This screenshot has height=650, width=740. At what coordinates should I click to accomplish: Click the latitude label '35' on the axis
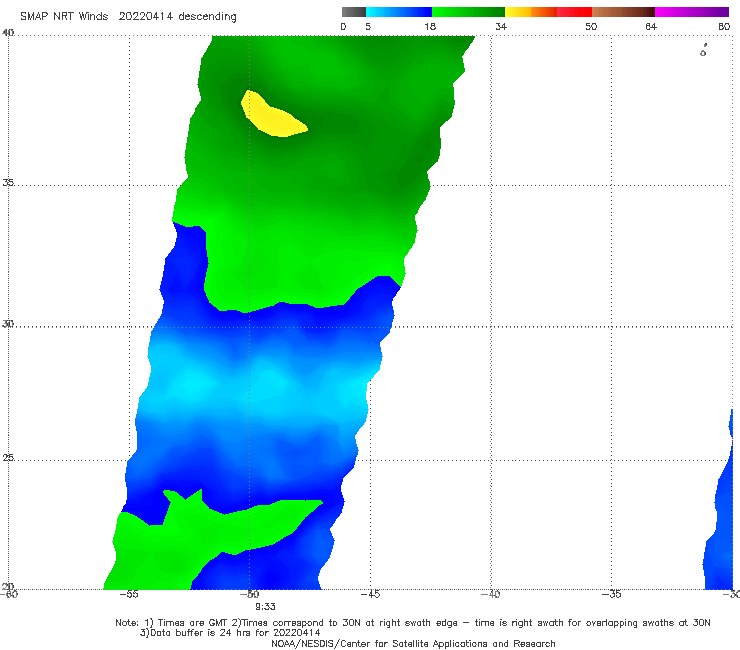(8, 182)
